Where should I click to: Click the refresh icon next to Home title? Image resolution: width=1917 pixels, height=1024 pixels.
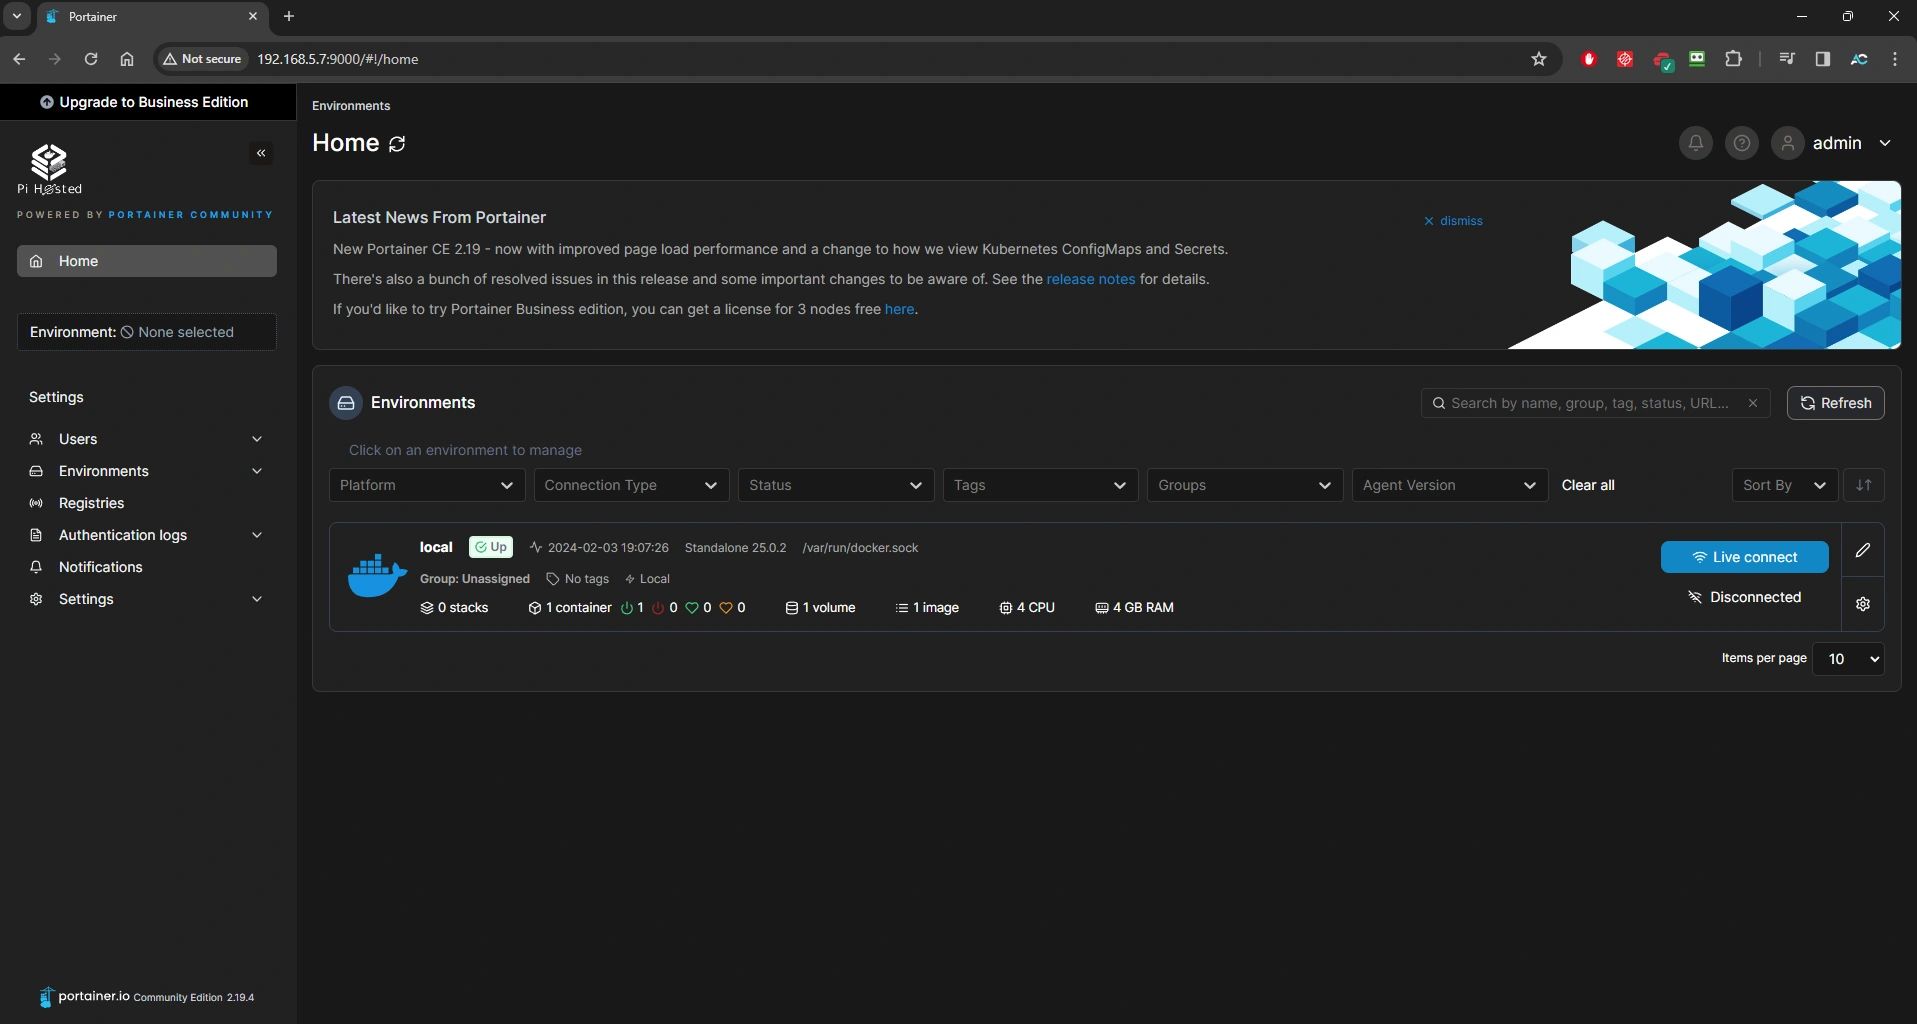pos(397,144)
